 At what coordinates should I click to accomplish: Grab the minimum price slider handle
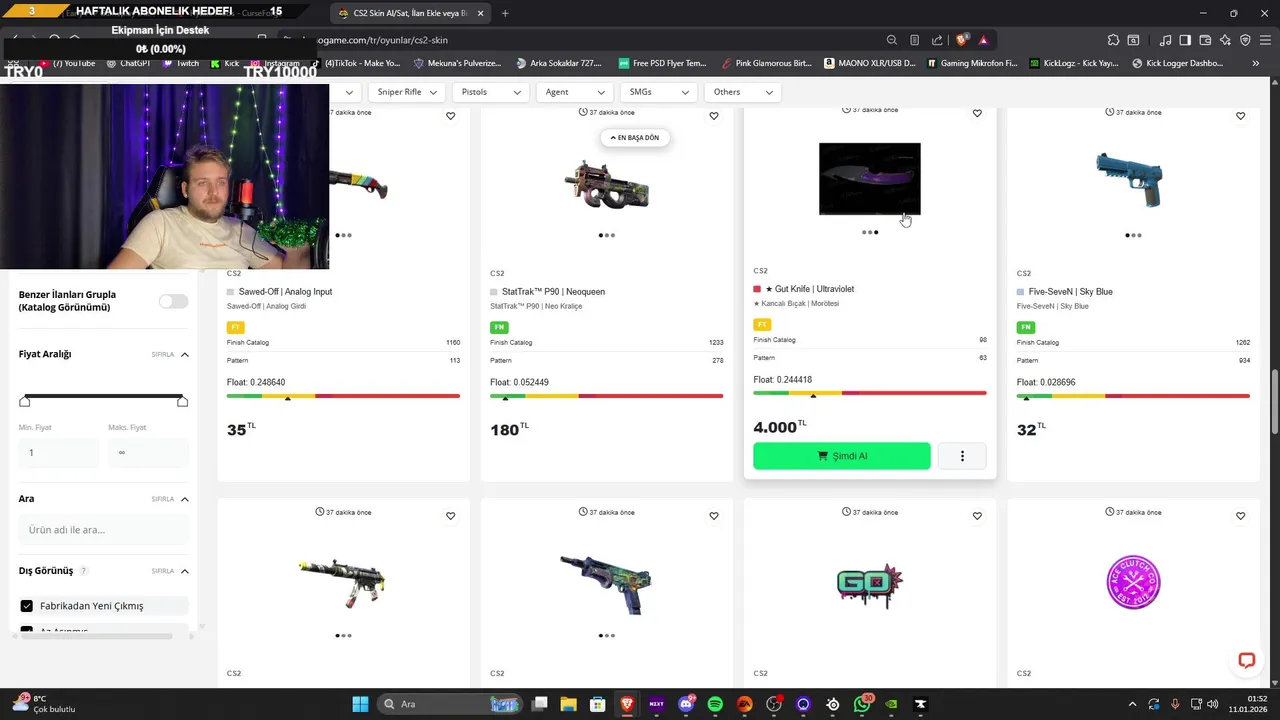coord(25,401)
